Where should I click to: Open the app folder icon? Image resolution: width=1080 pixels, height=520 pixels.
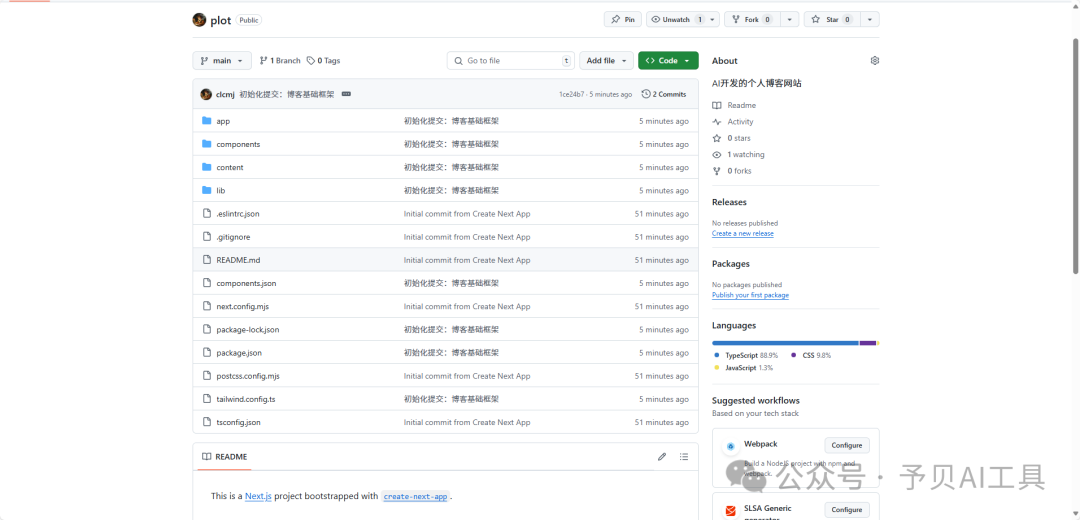tap(207, 121)
